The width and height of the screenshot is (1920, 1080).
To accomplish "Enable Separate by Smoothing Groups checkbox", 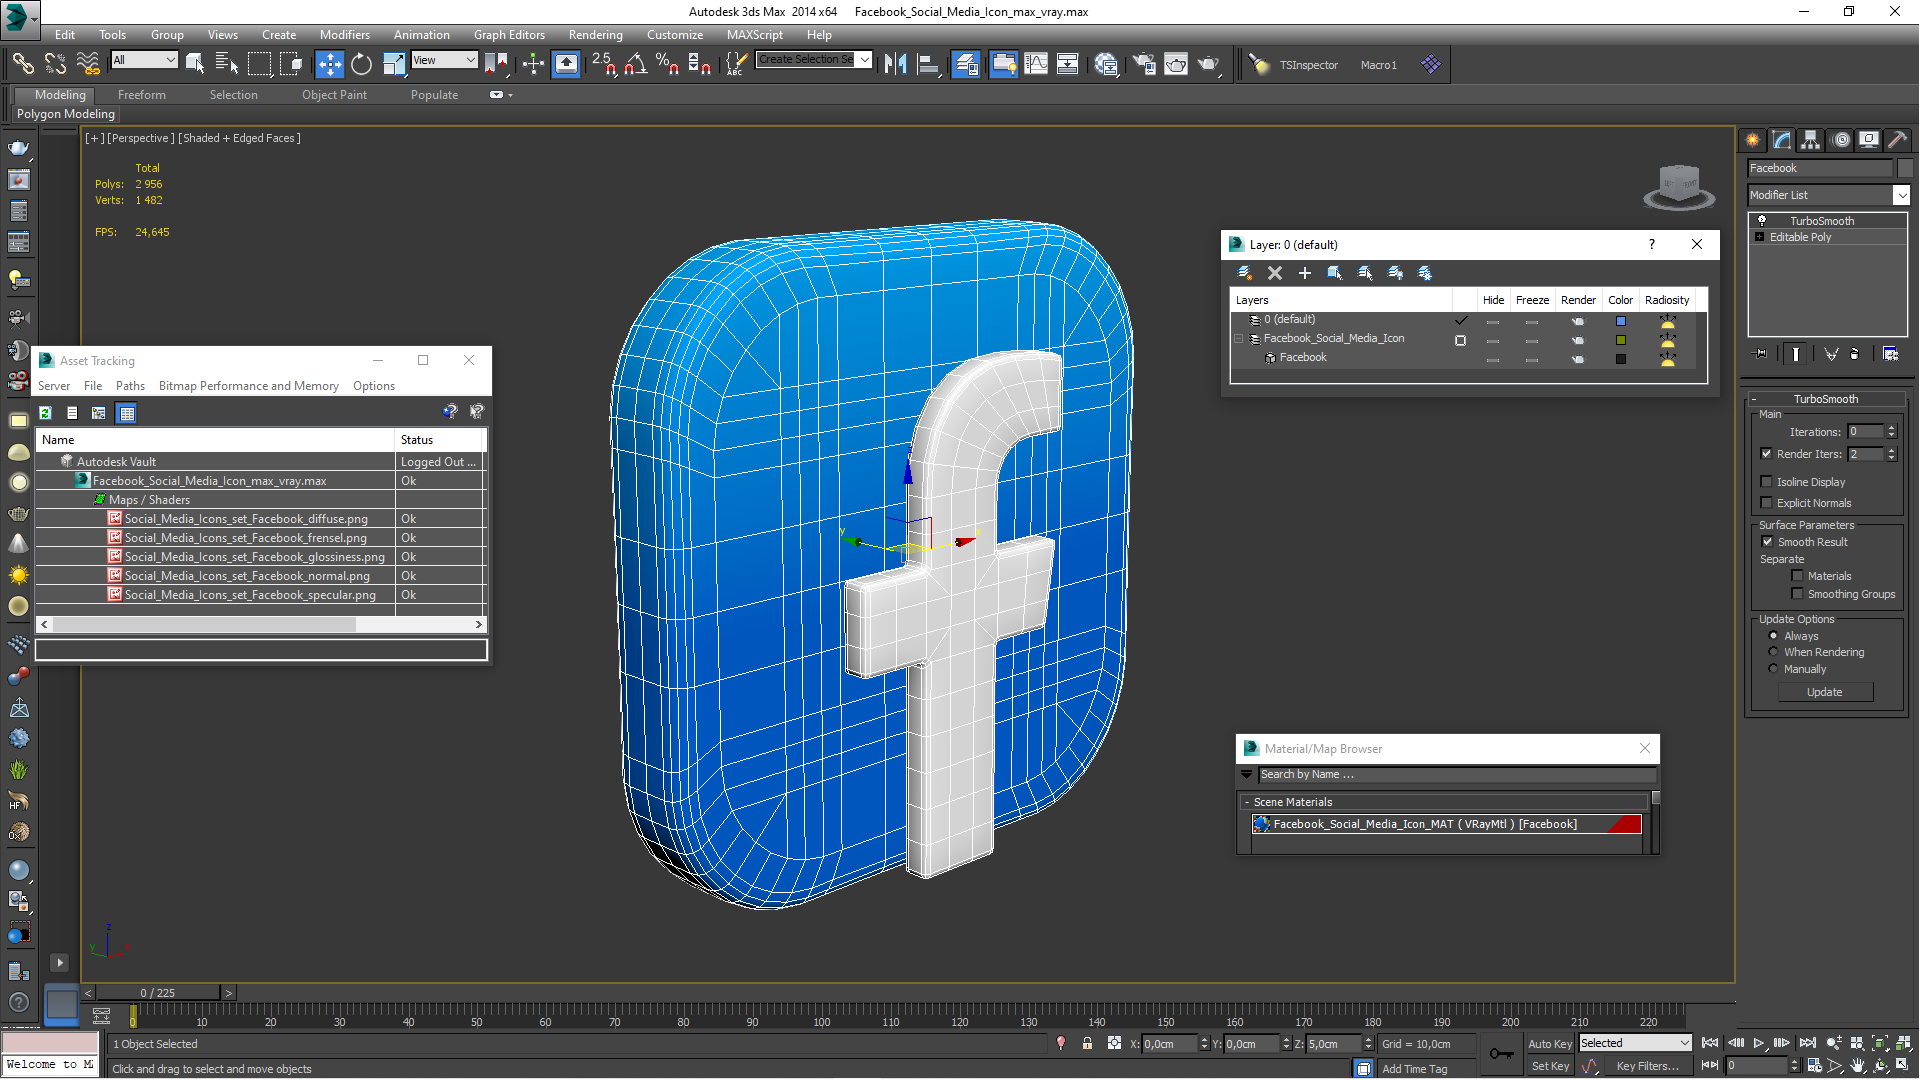I will (1797, 594).
